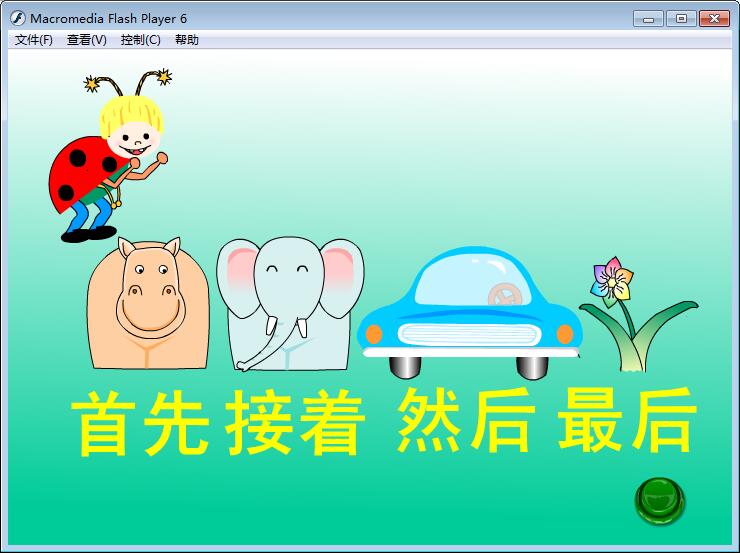This screenshot has height=553, width=740.
Task: Open the 查看(V) menu
Action: [87, 40]
